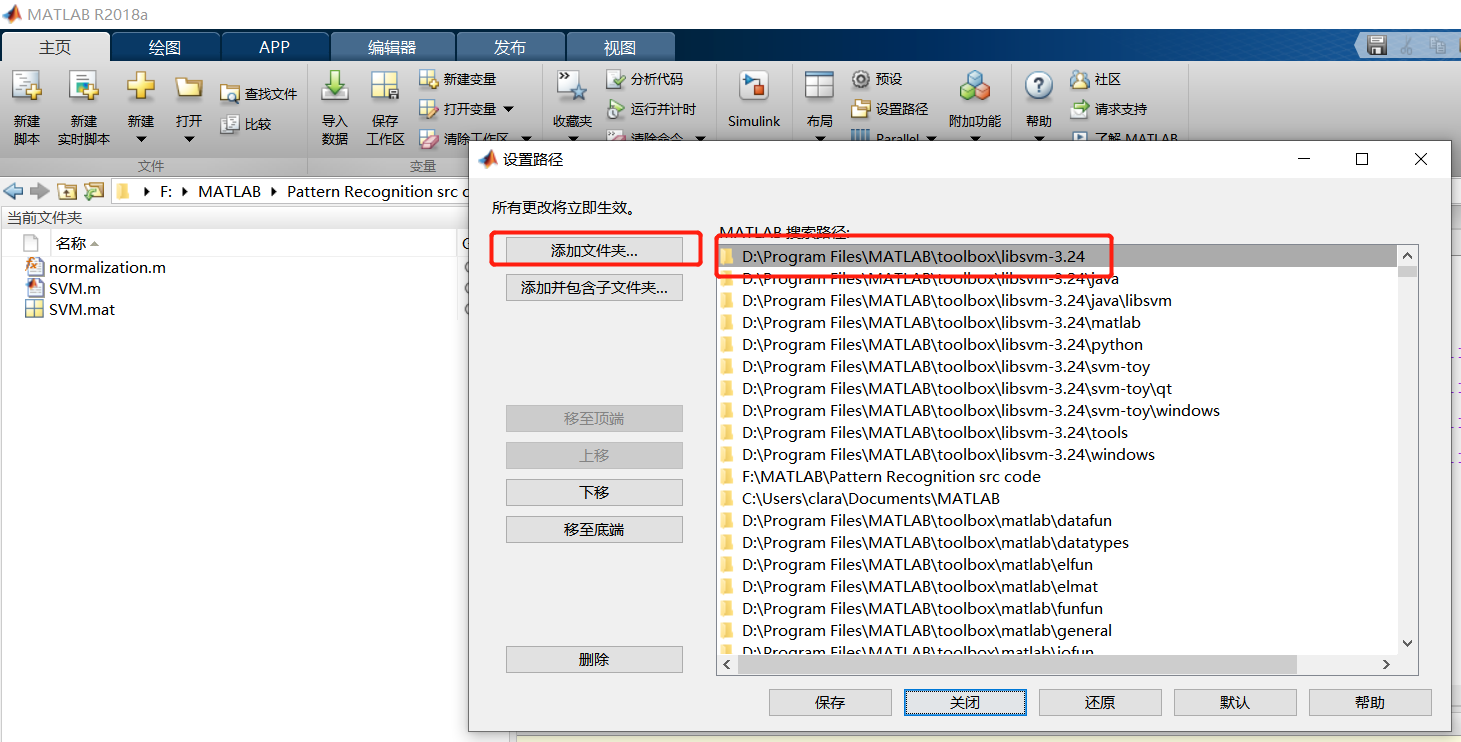This screenshot has height=742, width=1461.
Task: Create a 新建变量 new variable
Action: click(457, 79)
